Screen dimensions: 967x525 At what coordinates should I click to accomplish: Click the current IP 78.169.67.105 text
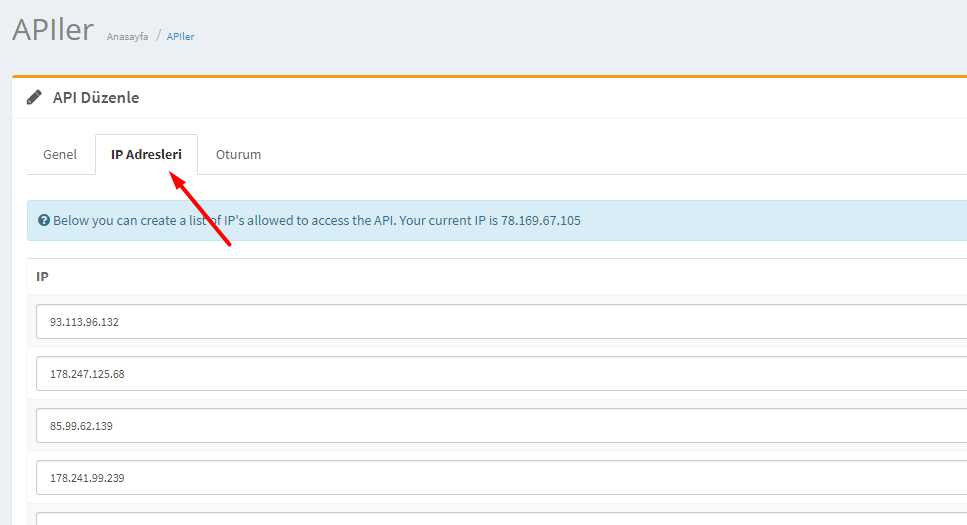(x=540, y=220)
